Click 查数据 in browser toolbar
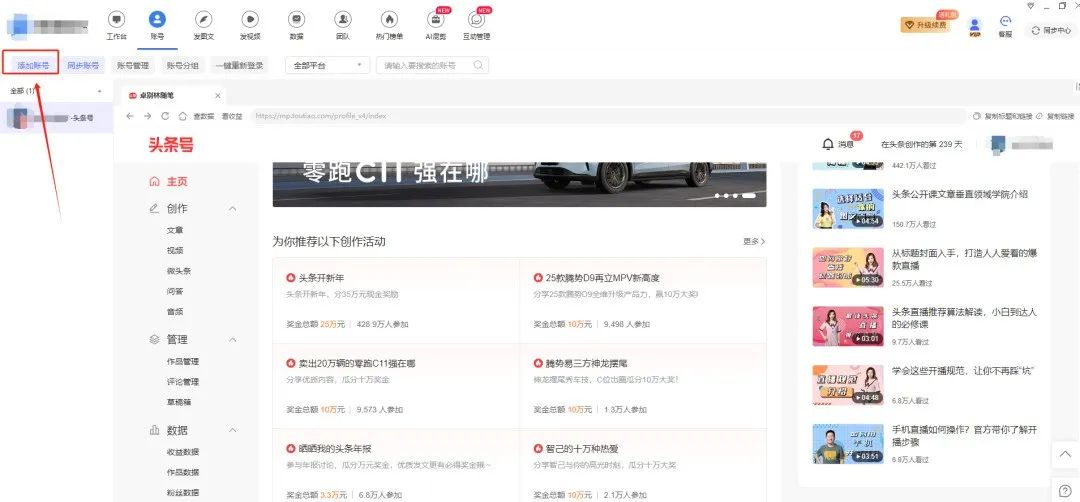This screenshot has width=1080, height=502. [x=204, y=116]
